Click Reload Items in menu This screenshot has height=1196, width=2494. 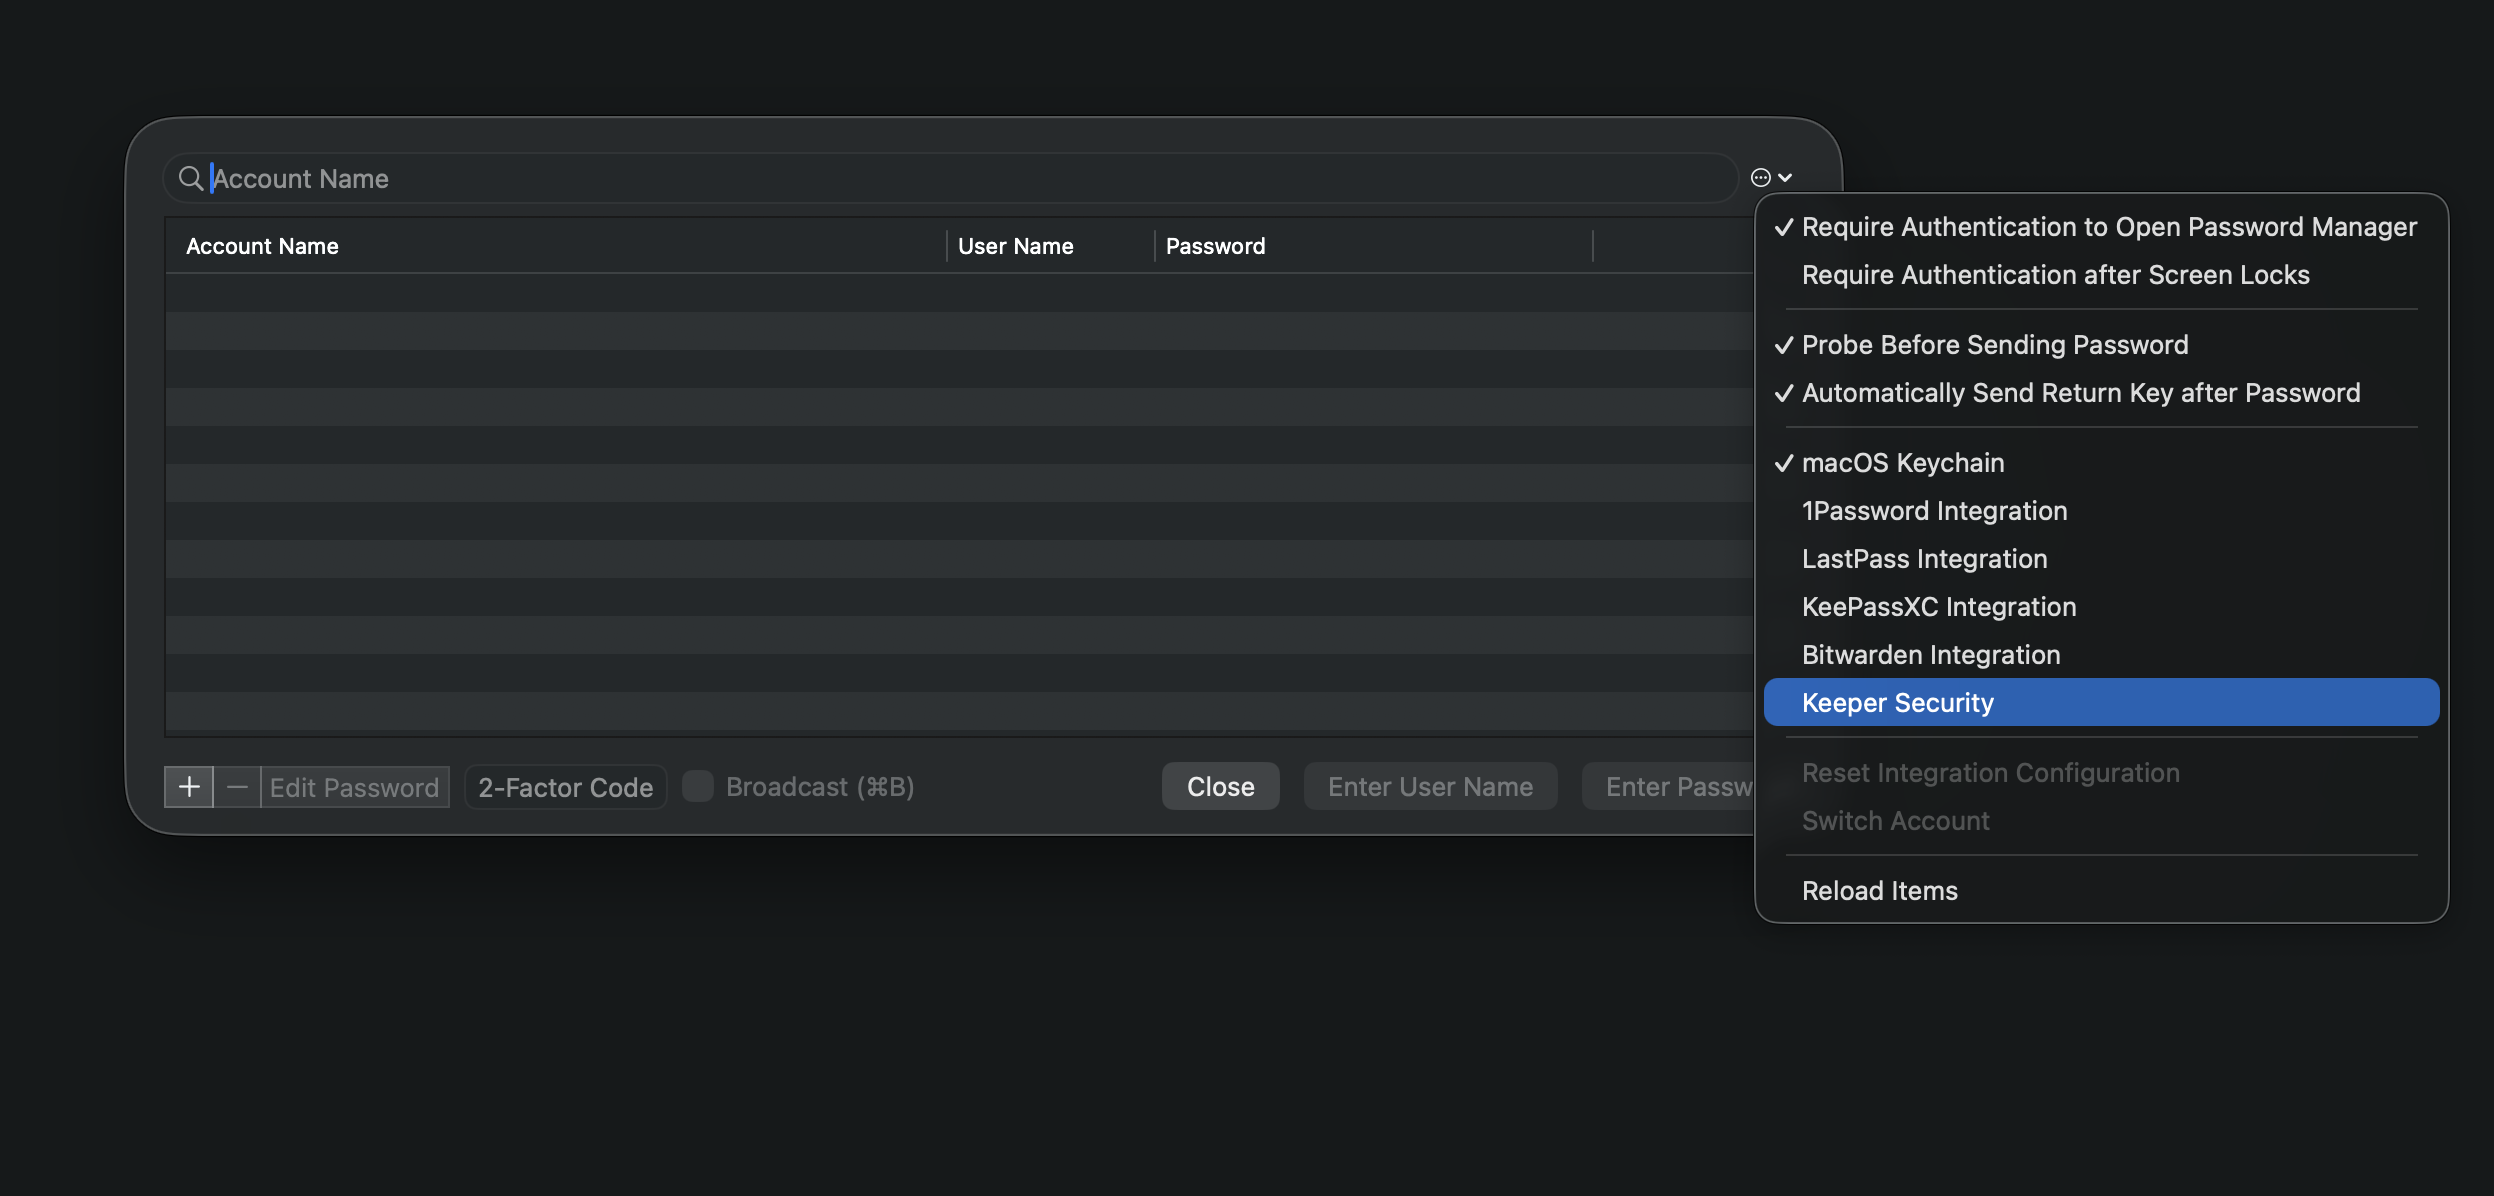coord(1879,891)
